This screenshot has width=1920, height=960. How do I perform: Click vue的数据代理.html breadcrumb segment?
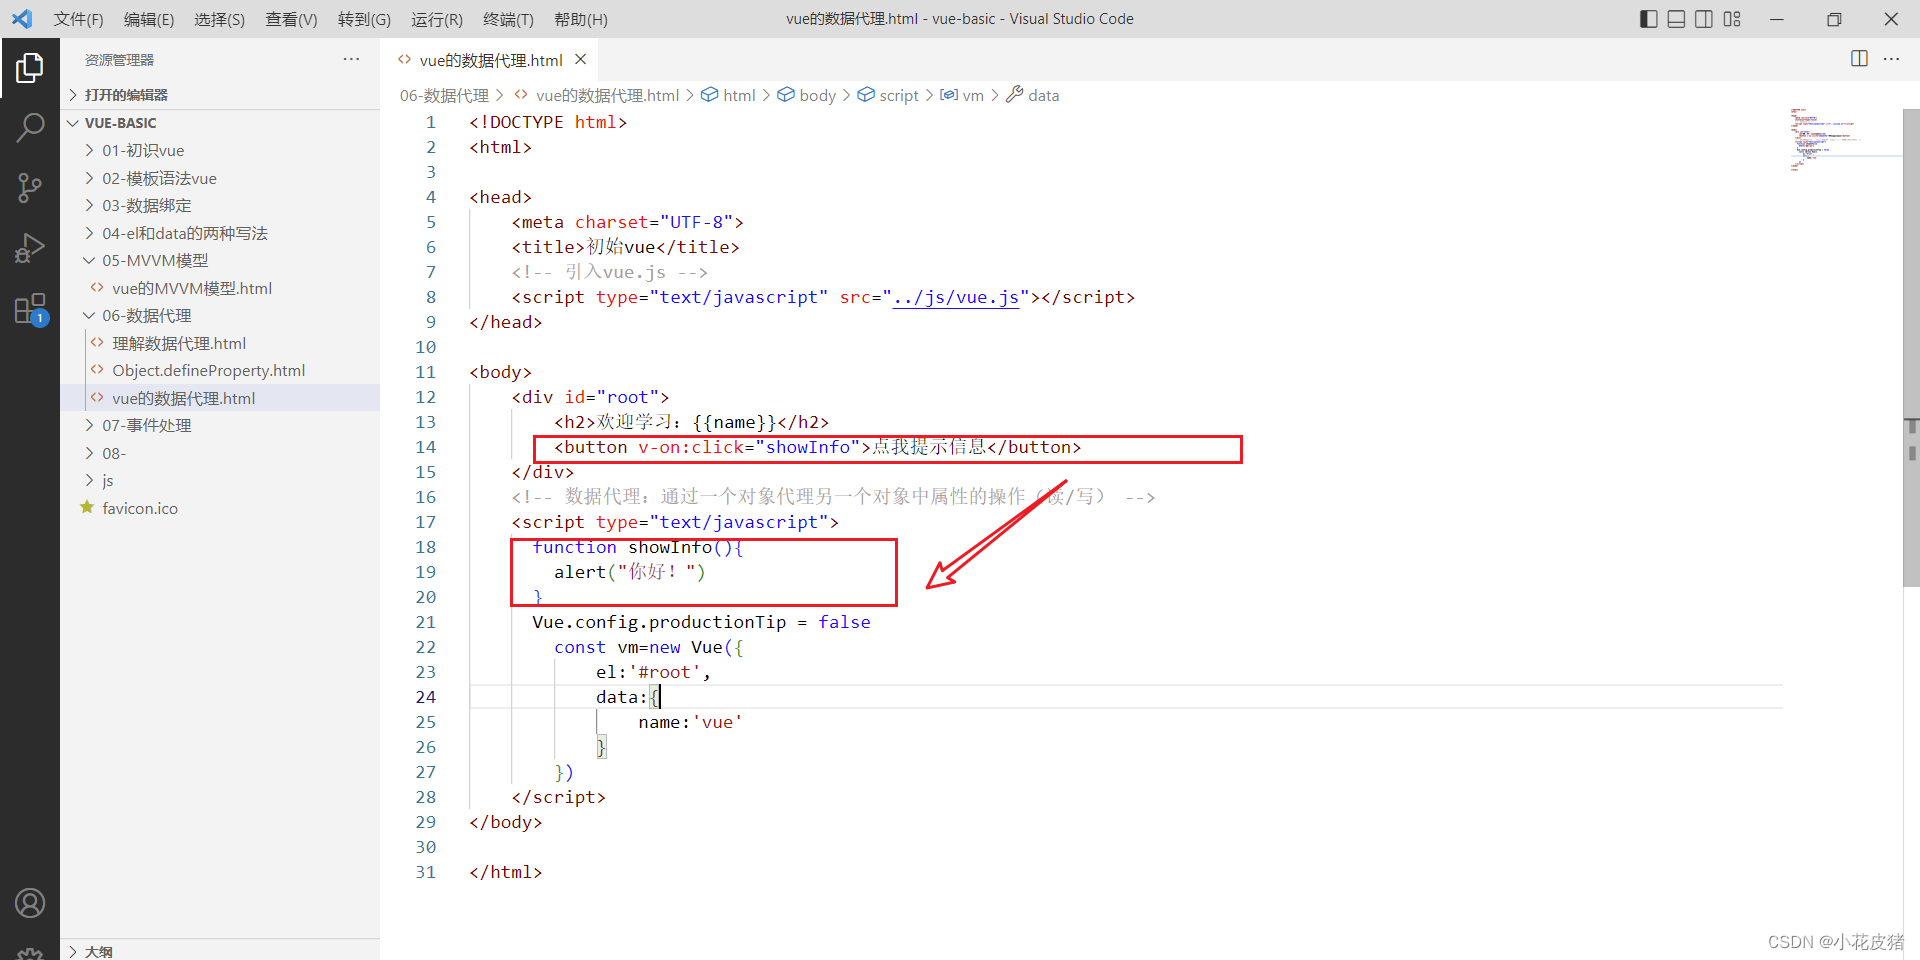pos(596,95)
